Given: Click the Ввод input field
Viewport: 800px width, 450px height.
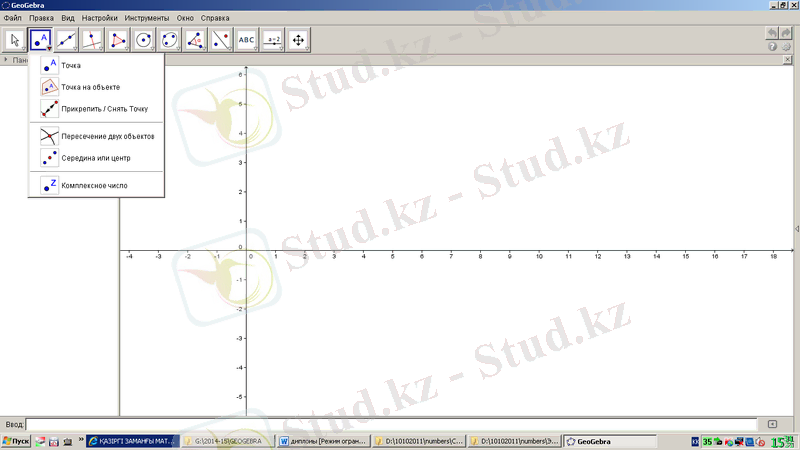Looking at the screenshot, I should [391, 424].
